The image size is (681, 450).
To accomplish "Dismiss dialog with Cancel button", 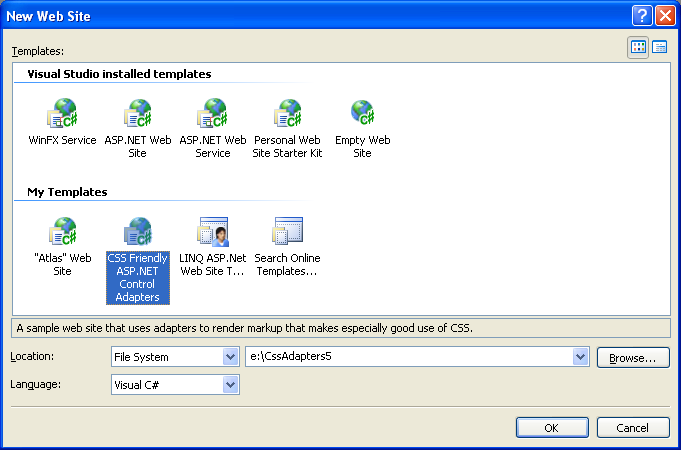I will (x=633, y=428).
